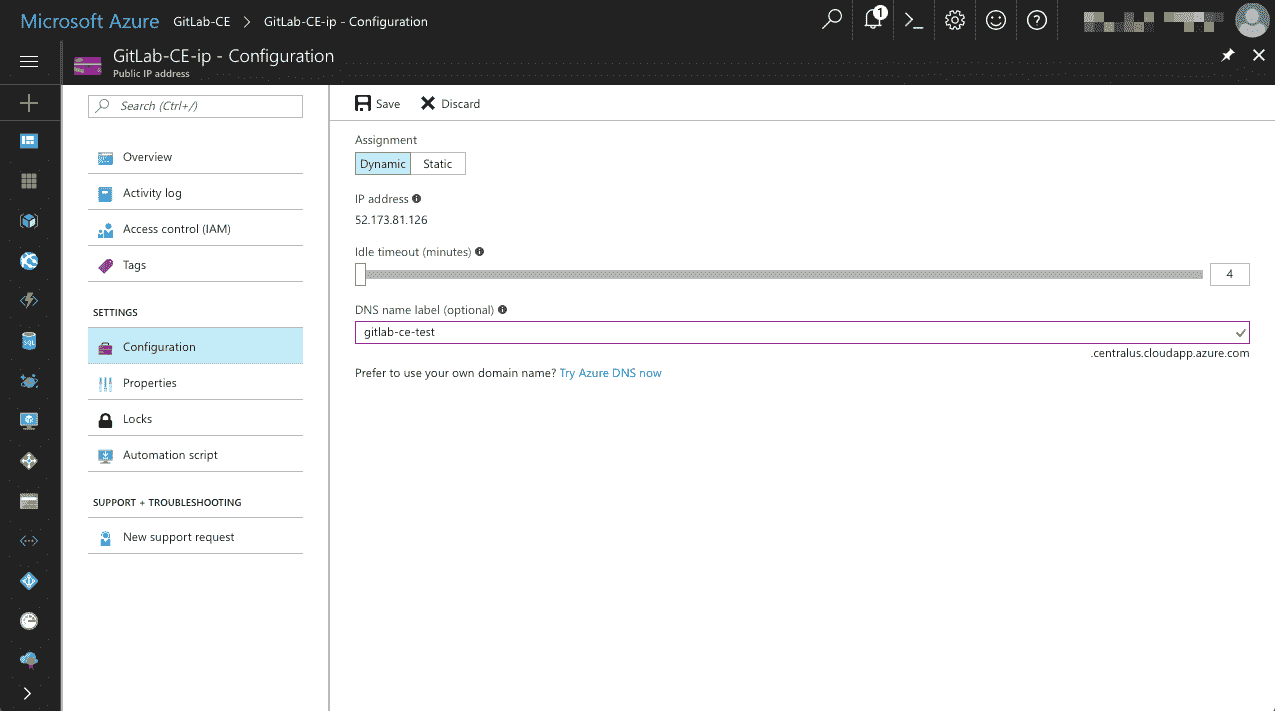Expand the sidebar with the chevron arrow
1275x711 pixels.
[x=29, y=693]
